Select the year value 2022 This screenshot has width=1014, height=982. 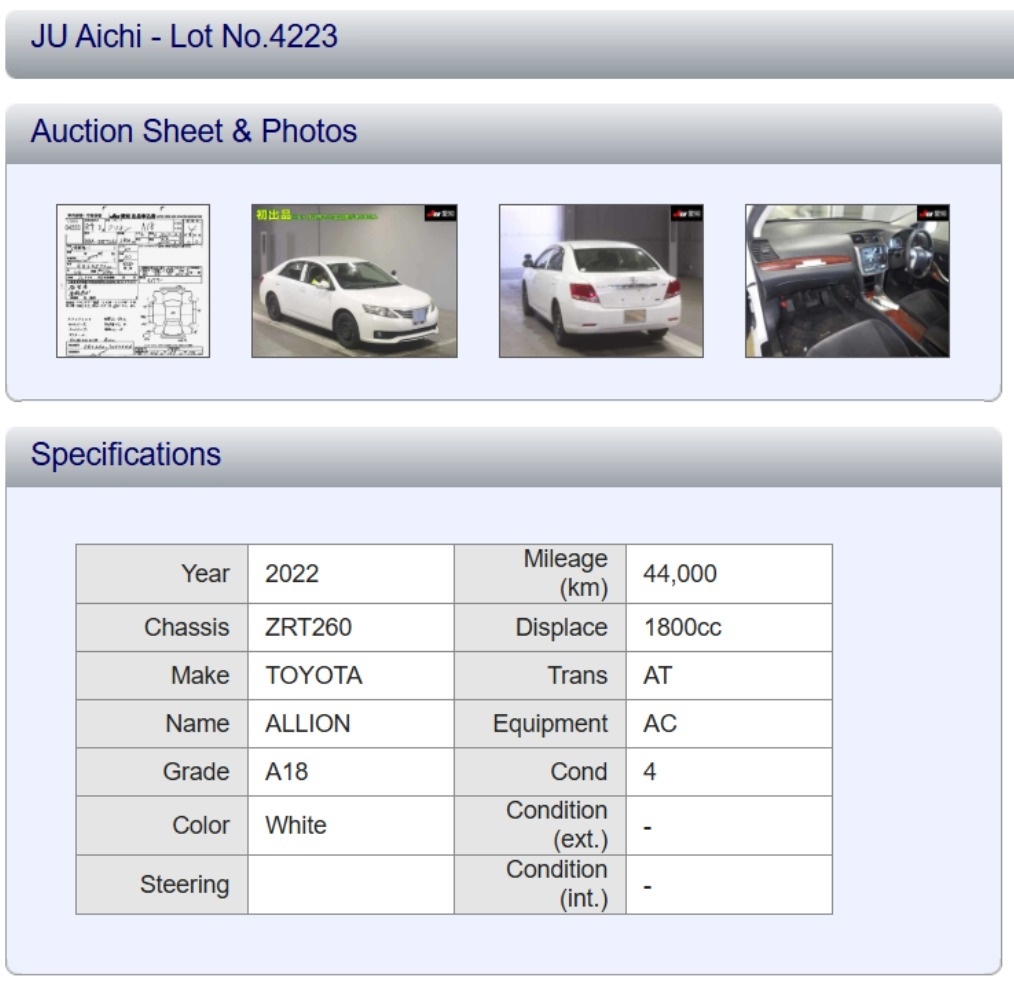[x=292, y=574]
